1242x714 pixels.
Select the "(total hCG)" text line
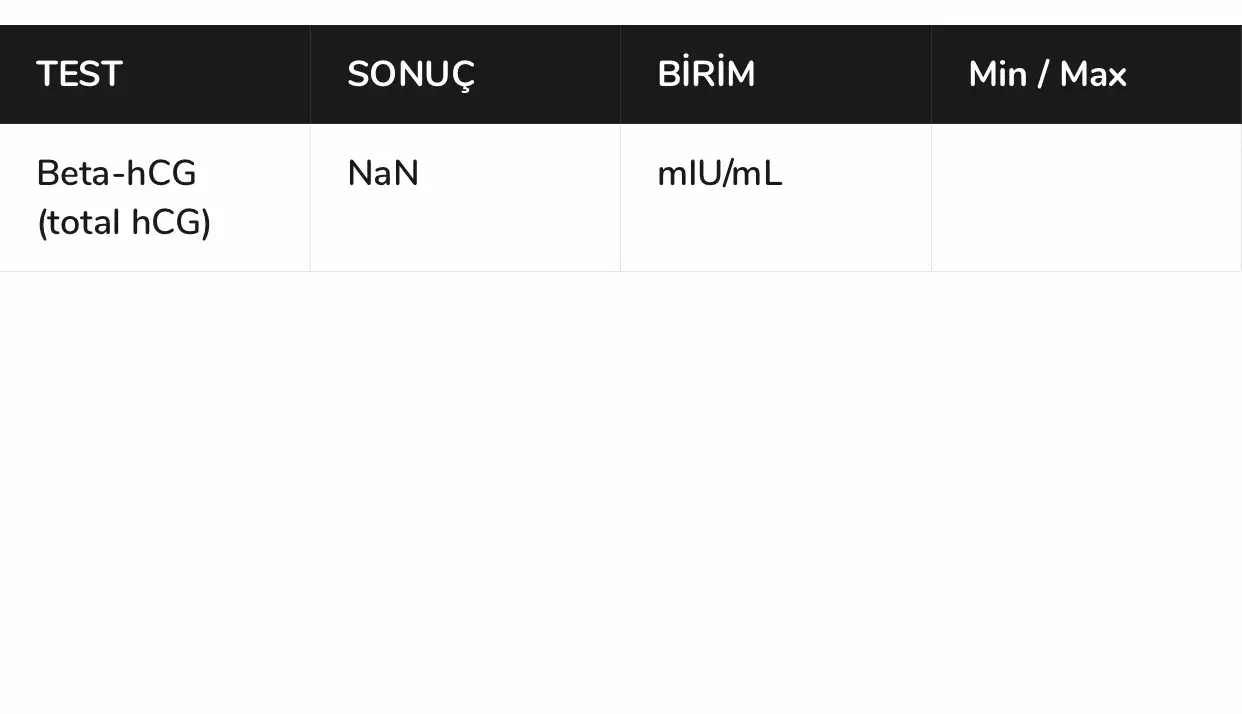[x=124, y=222]
